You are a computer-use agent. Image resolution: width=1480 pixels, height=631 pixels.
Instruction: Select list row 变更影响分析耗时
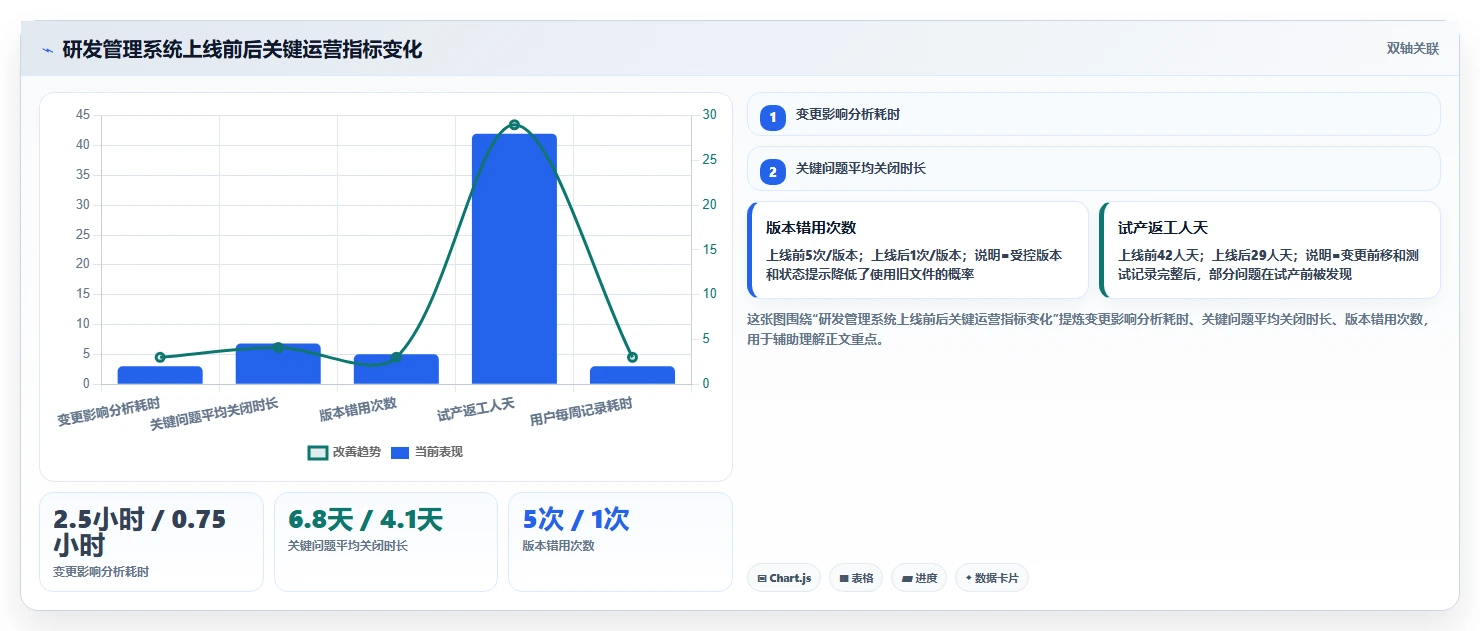pyautogui.click(x=1094, y=114)
